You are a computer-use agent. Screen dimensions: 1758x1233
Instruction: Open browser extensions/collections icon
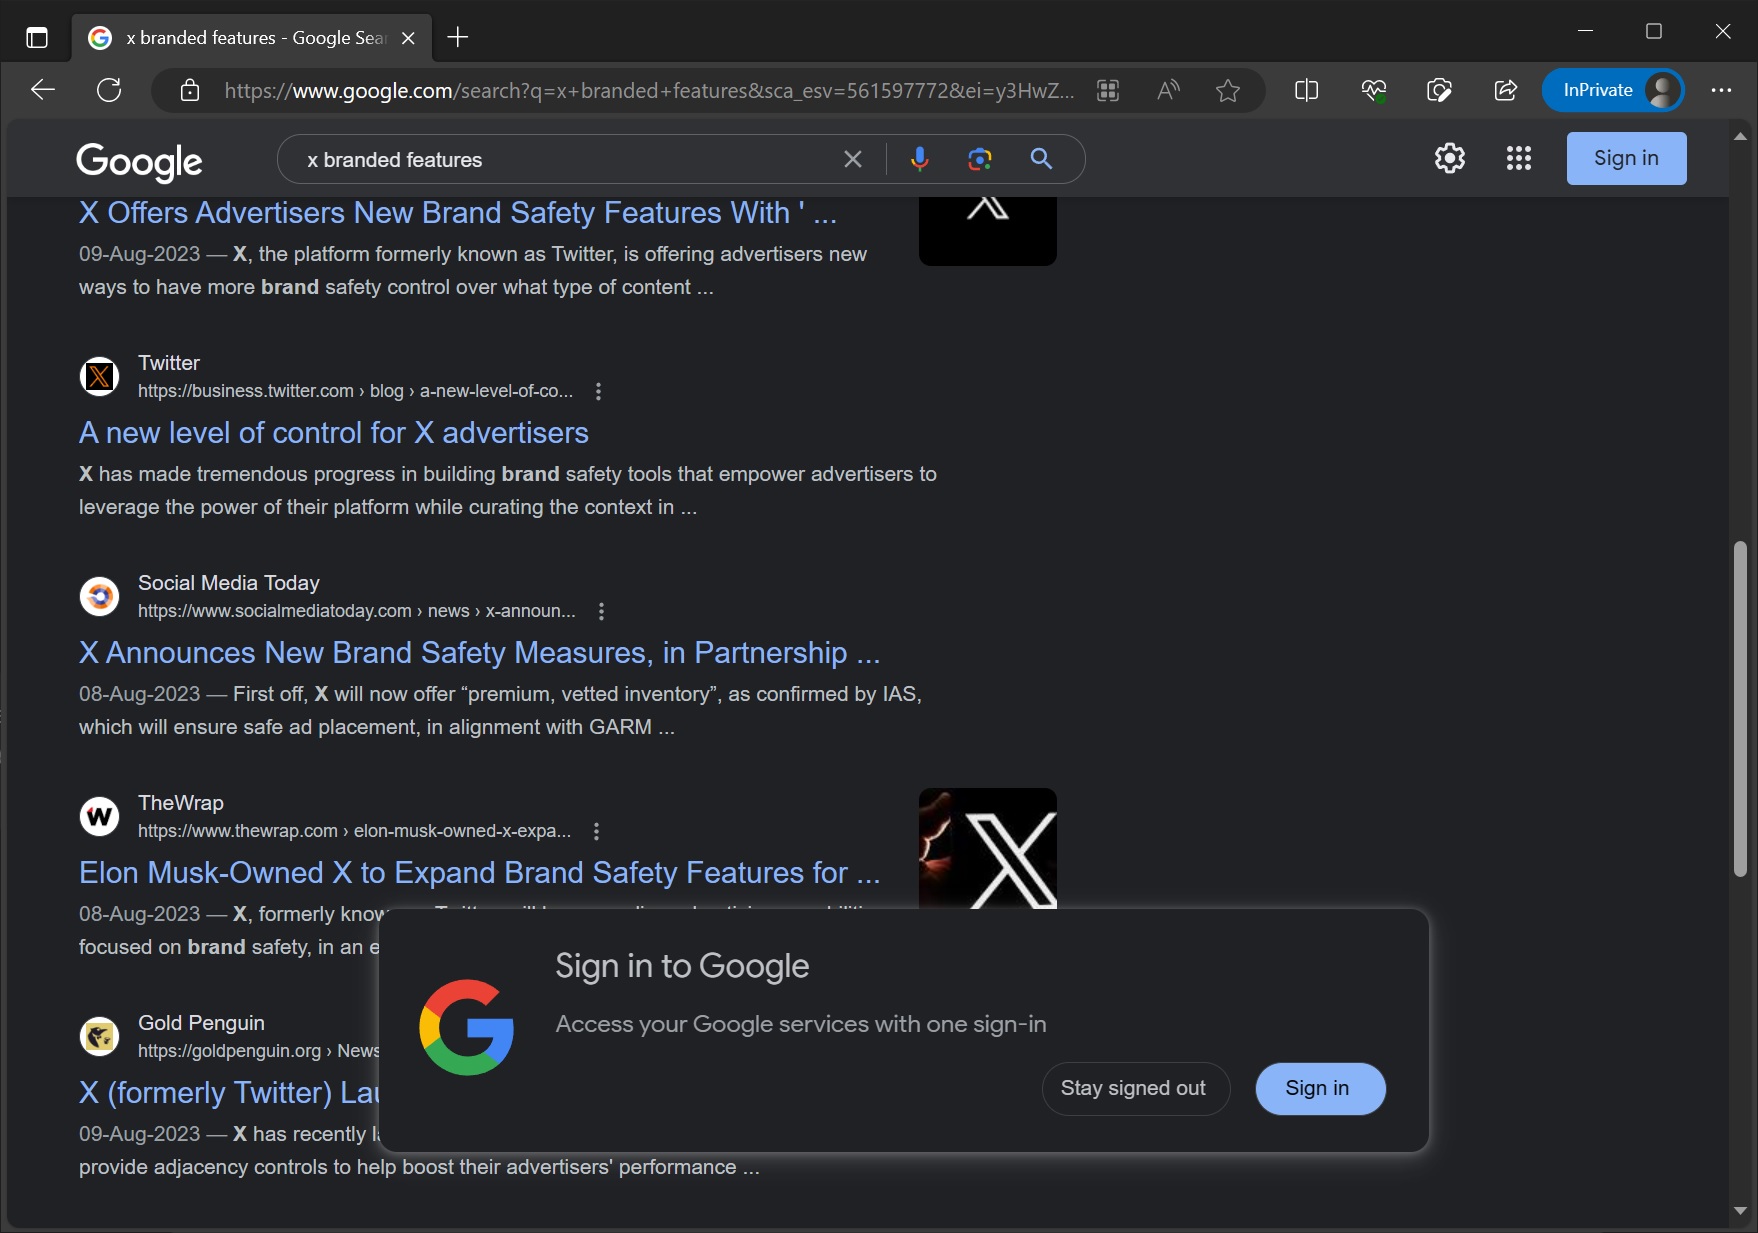(x=1439, y=91)
